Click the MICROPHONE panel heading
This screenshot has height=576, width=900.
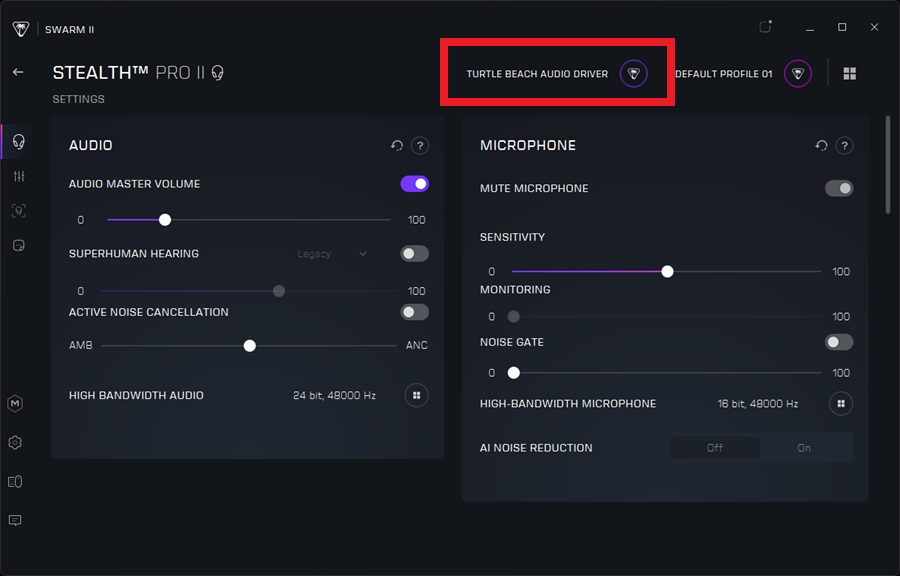click(x=527, y=145)
